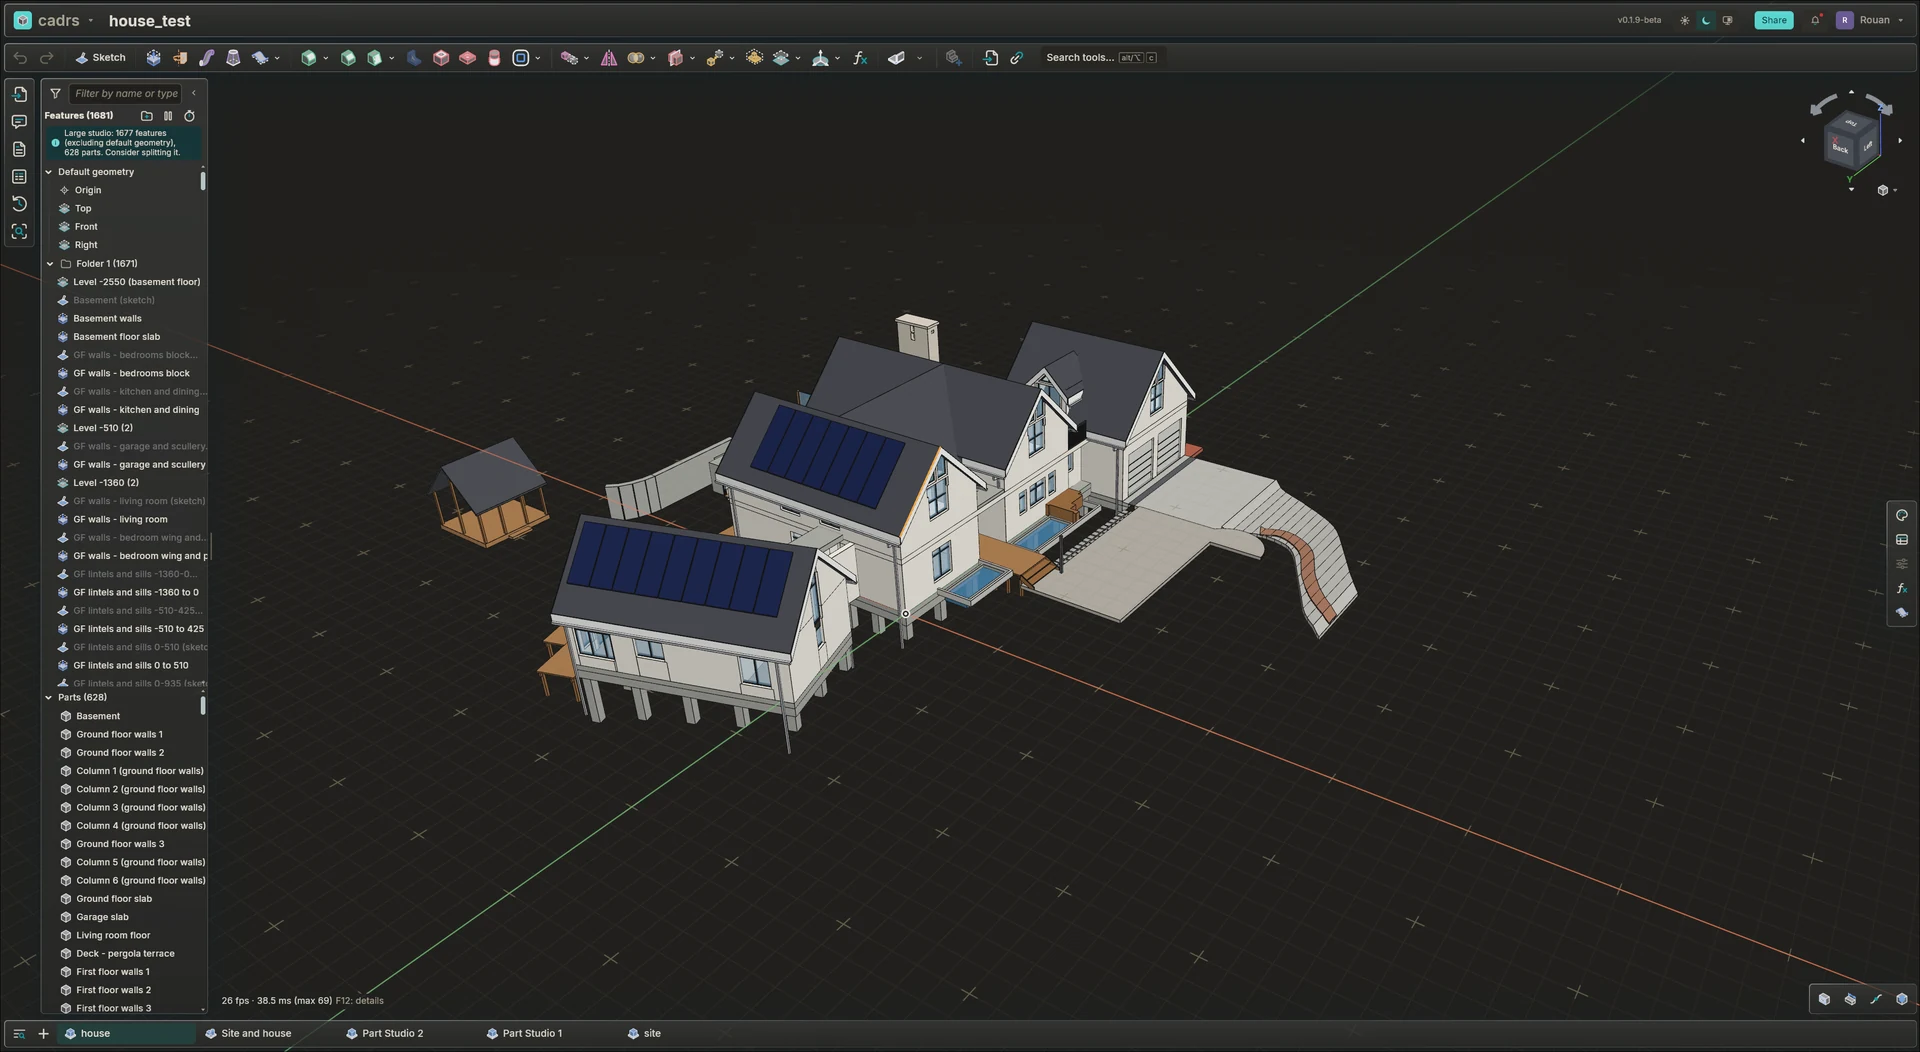Open the Rouan user menu

coord(1870,20)
